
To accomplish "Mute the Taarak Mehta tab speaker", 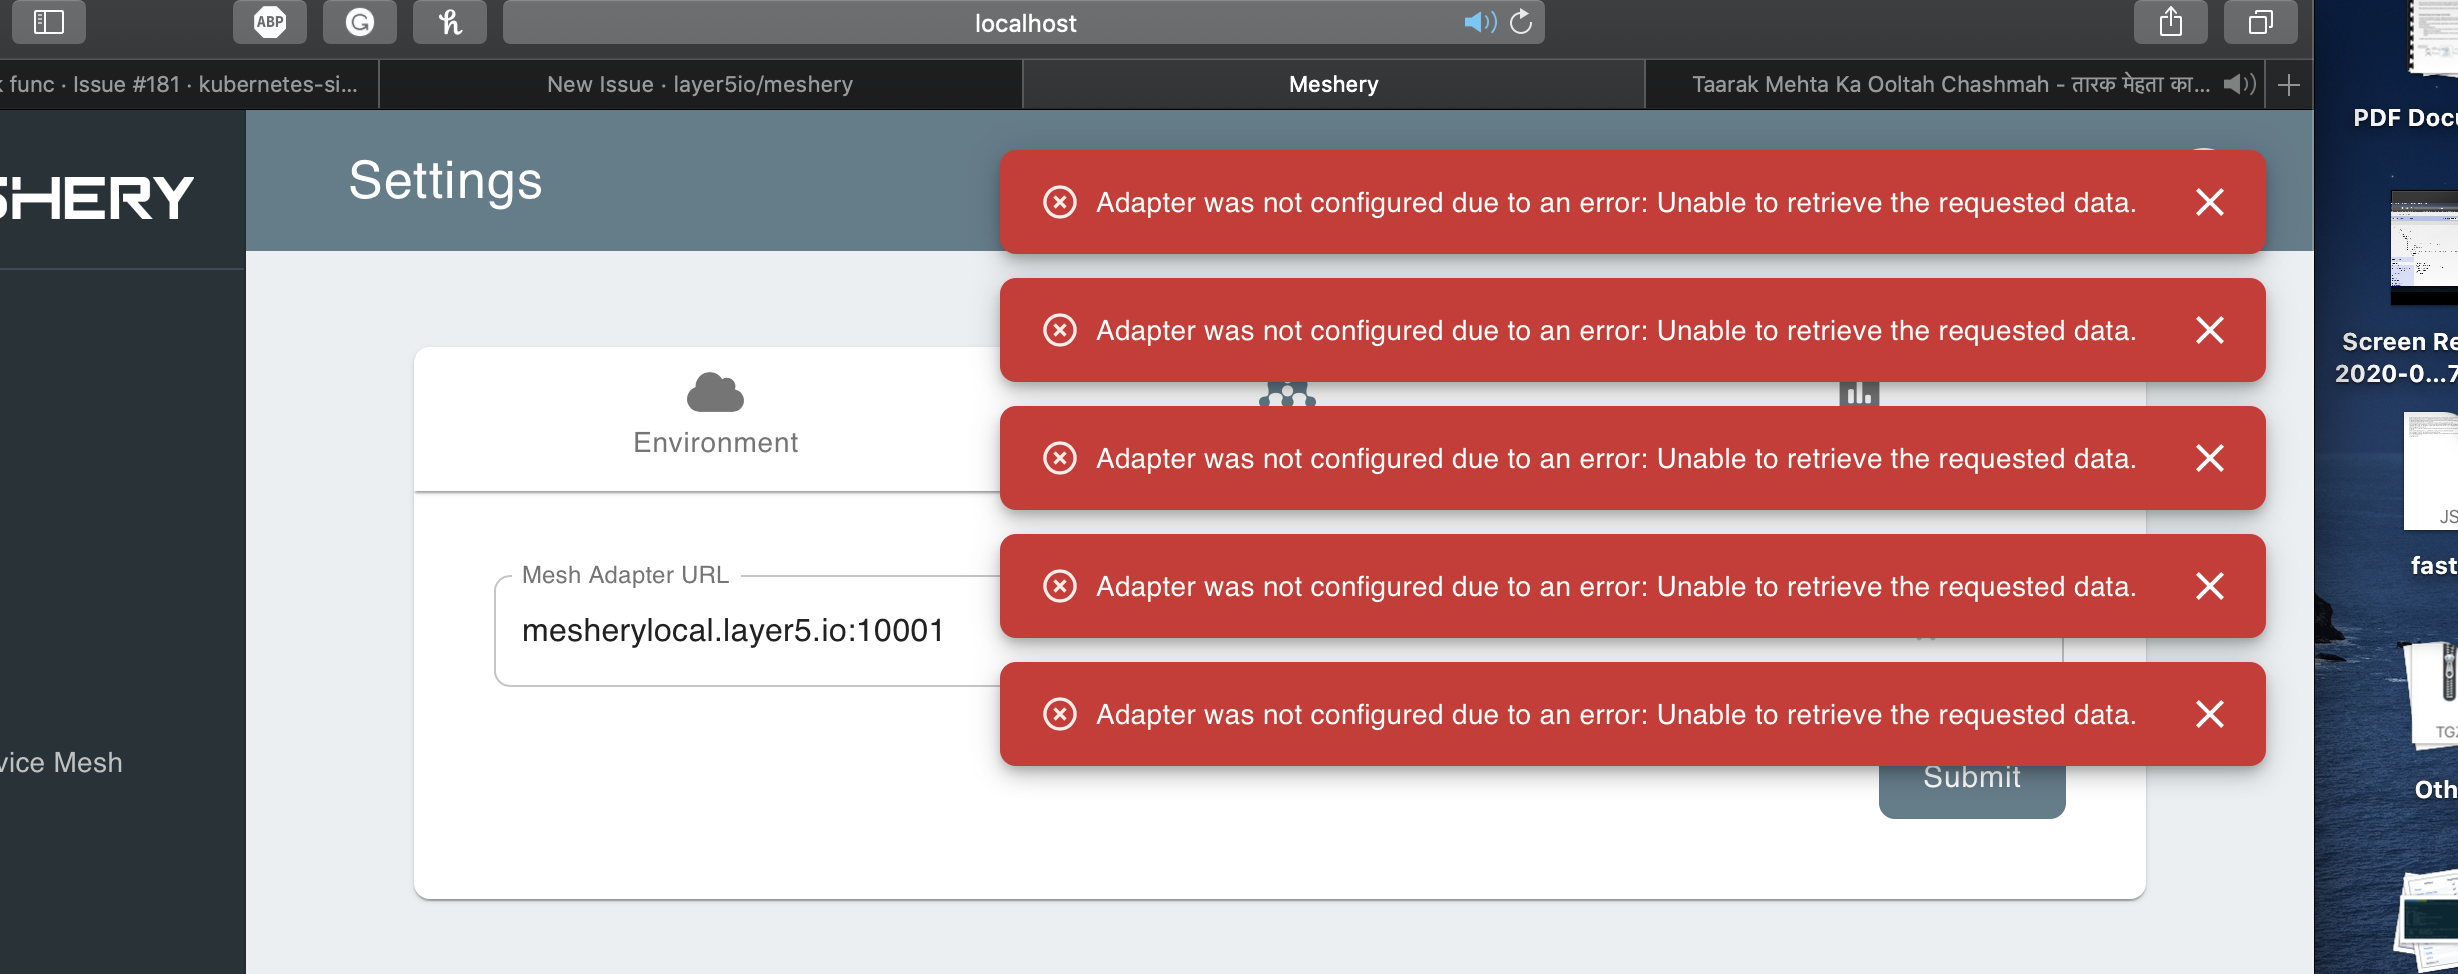I will click(x=2239, y=84).
